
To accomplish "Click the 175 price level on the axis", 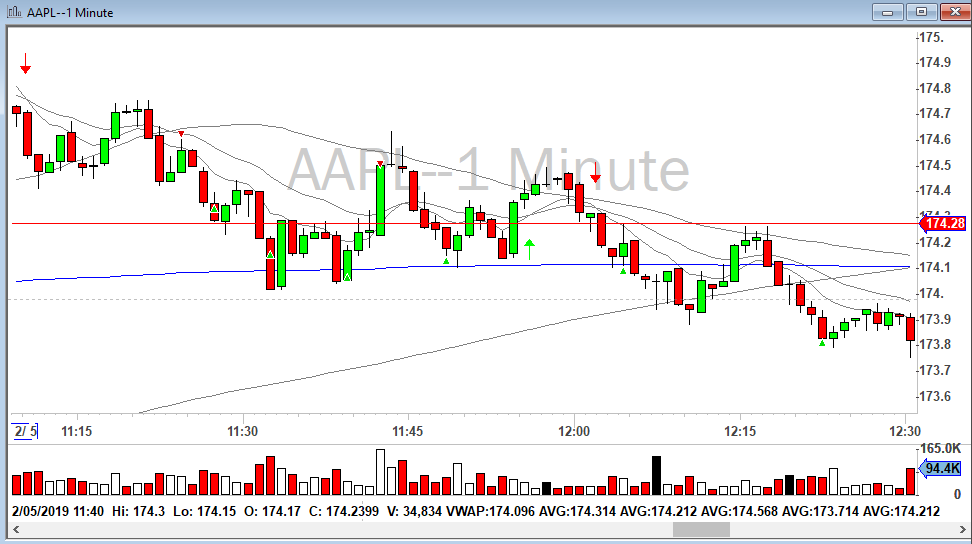I will [931, 37].
